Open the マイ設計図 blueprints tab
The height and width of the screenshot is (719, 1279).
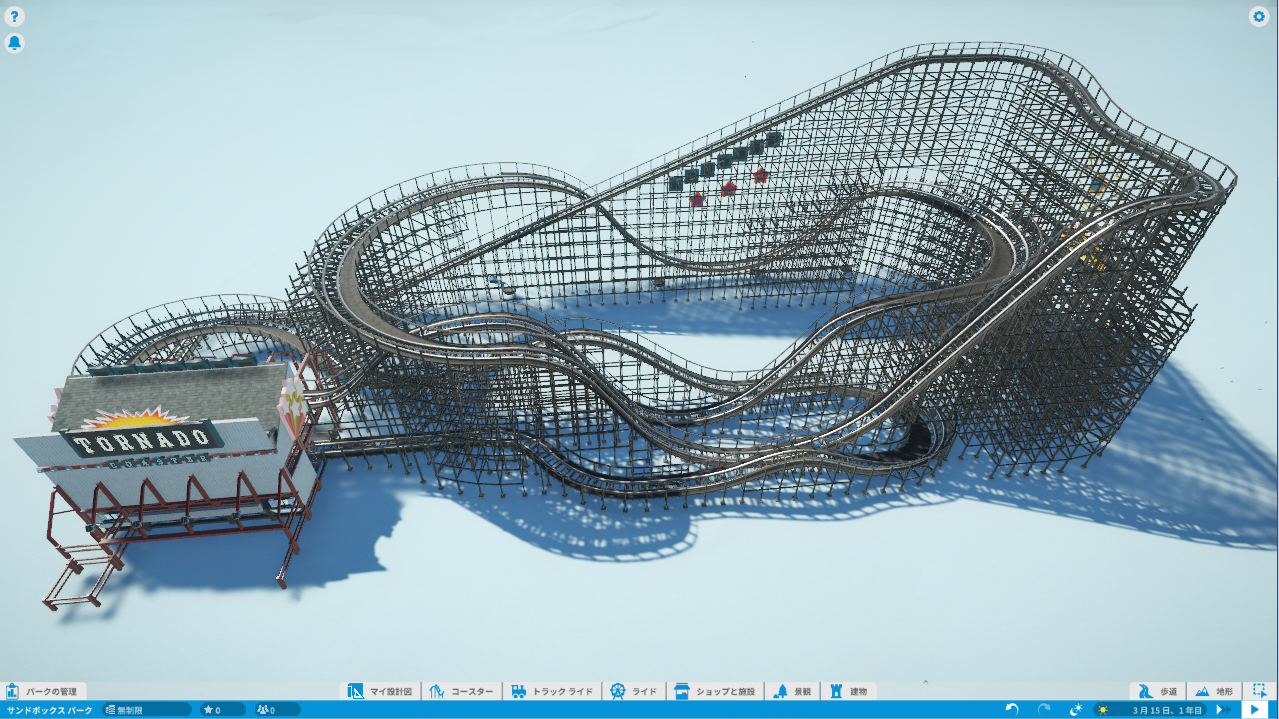pos(380,691)
